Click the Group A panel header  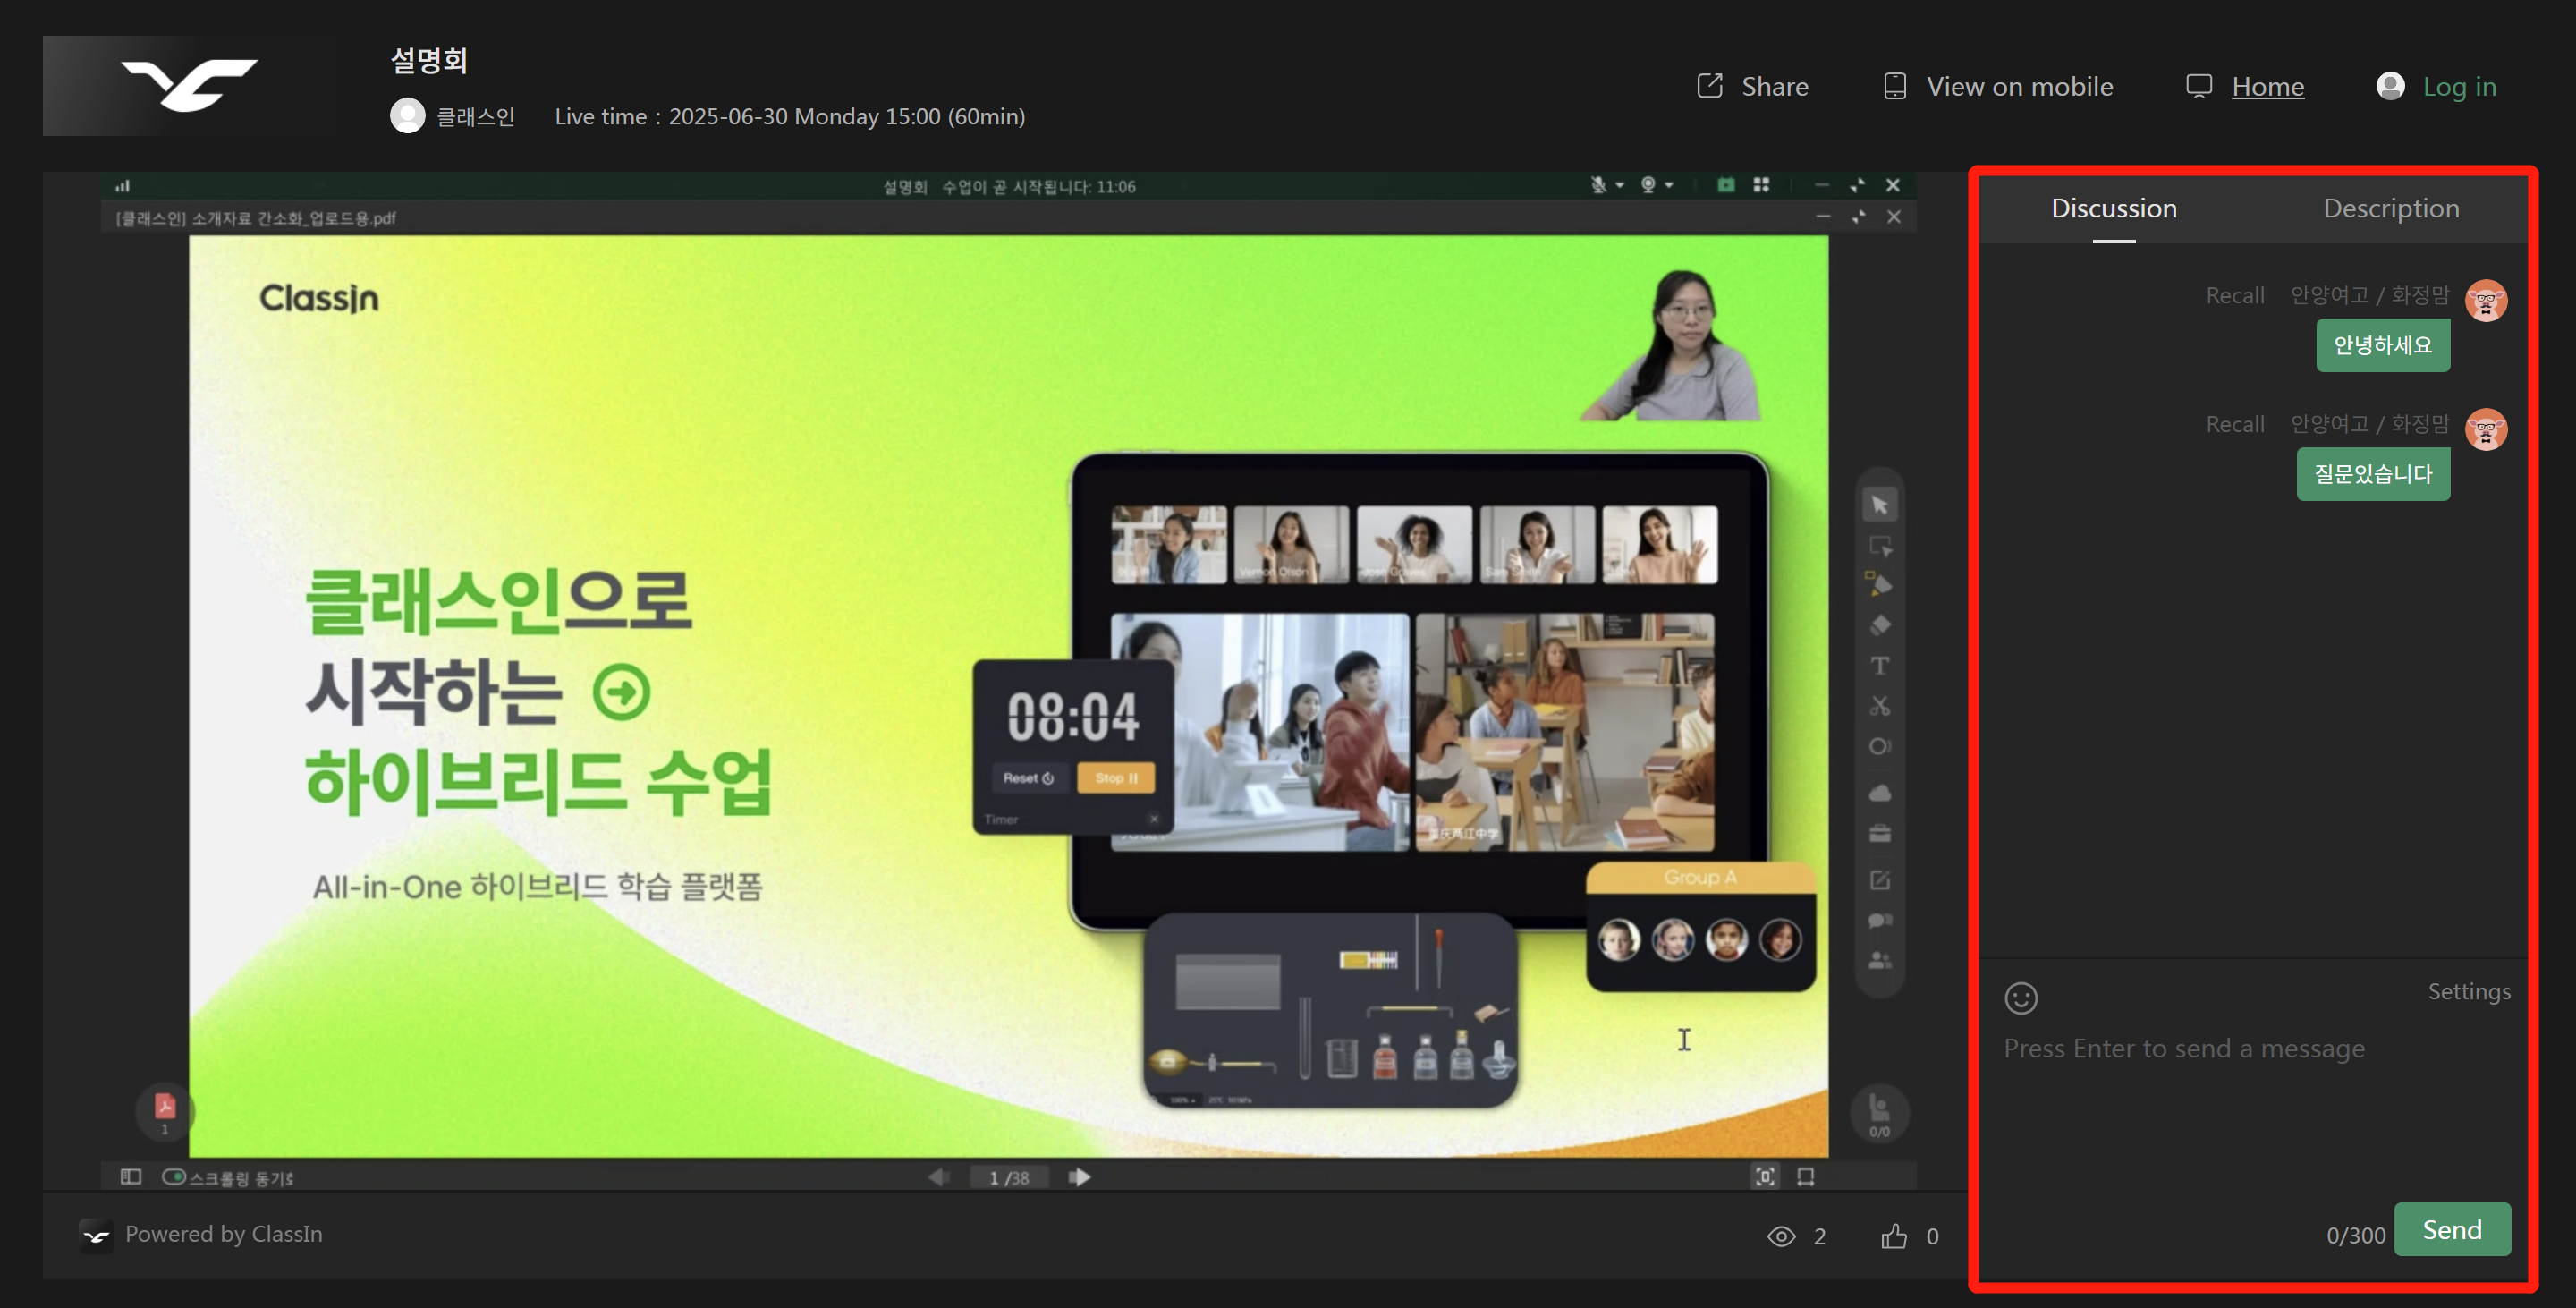[x=1700, y=877]
